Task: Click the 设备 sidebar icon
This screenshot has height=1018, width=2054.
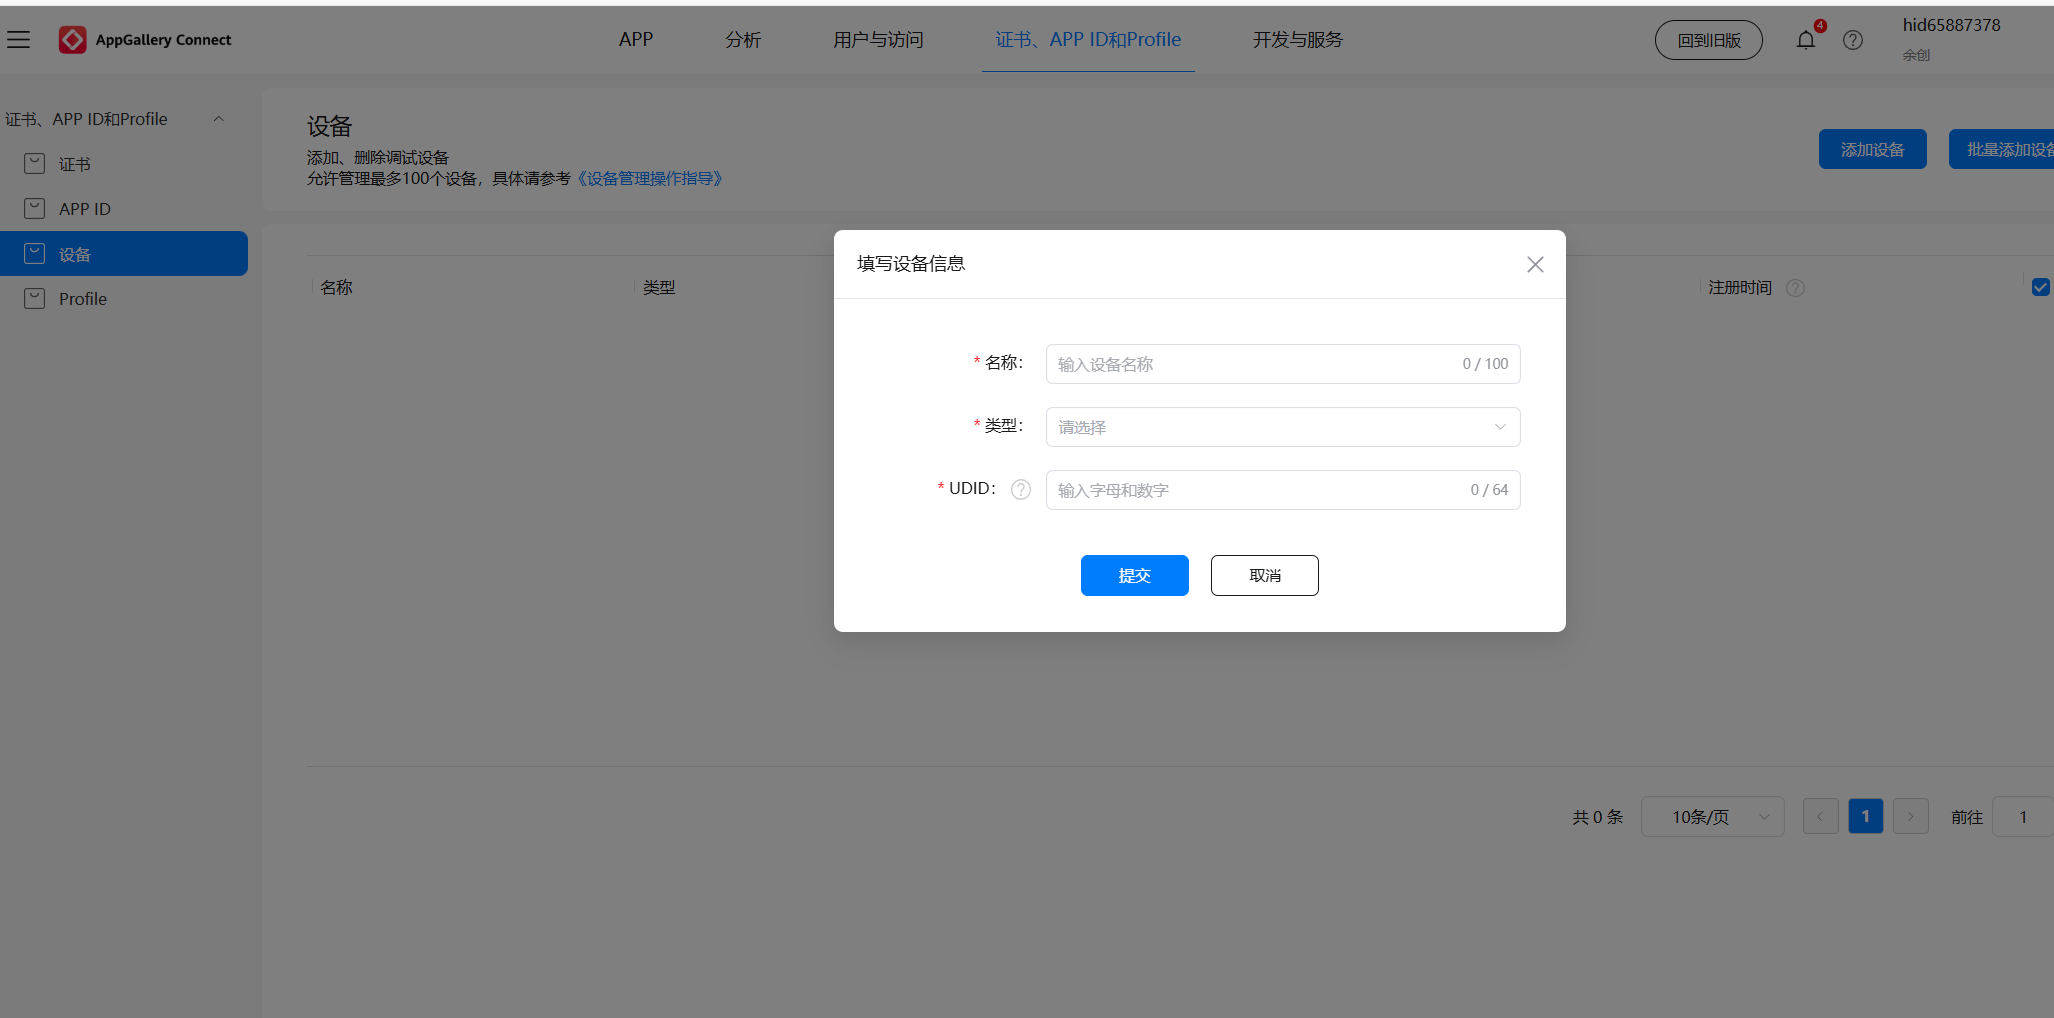Action: pyautogui.click(x=35, y=254)
